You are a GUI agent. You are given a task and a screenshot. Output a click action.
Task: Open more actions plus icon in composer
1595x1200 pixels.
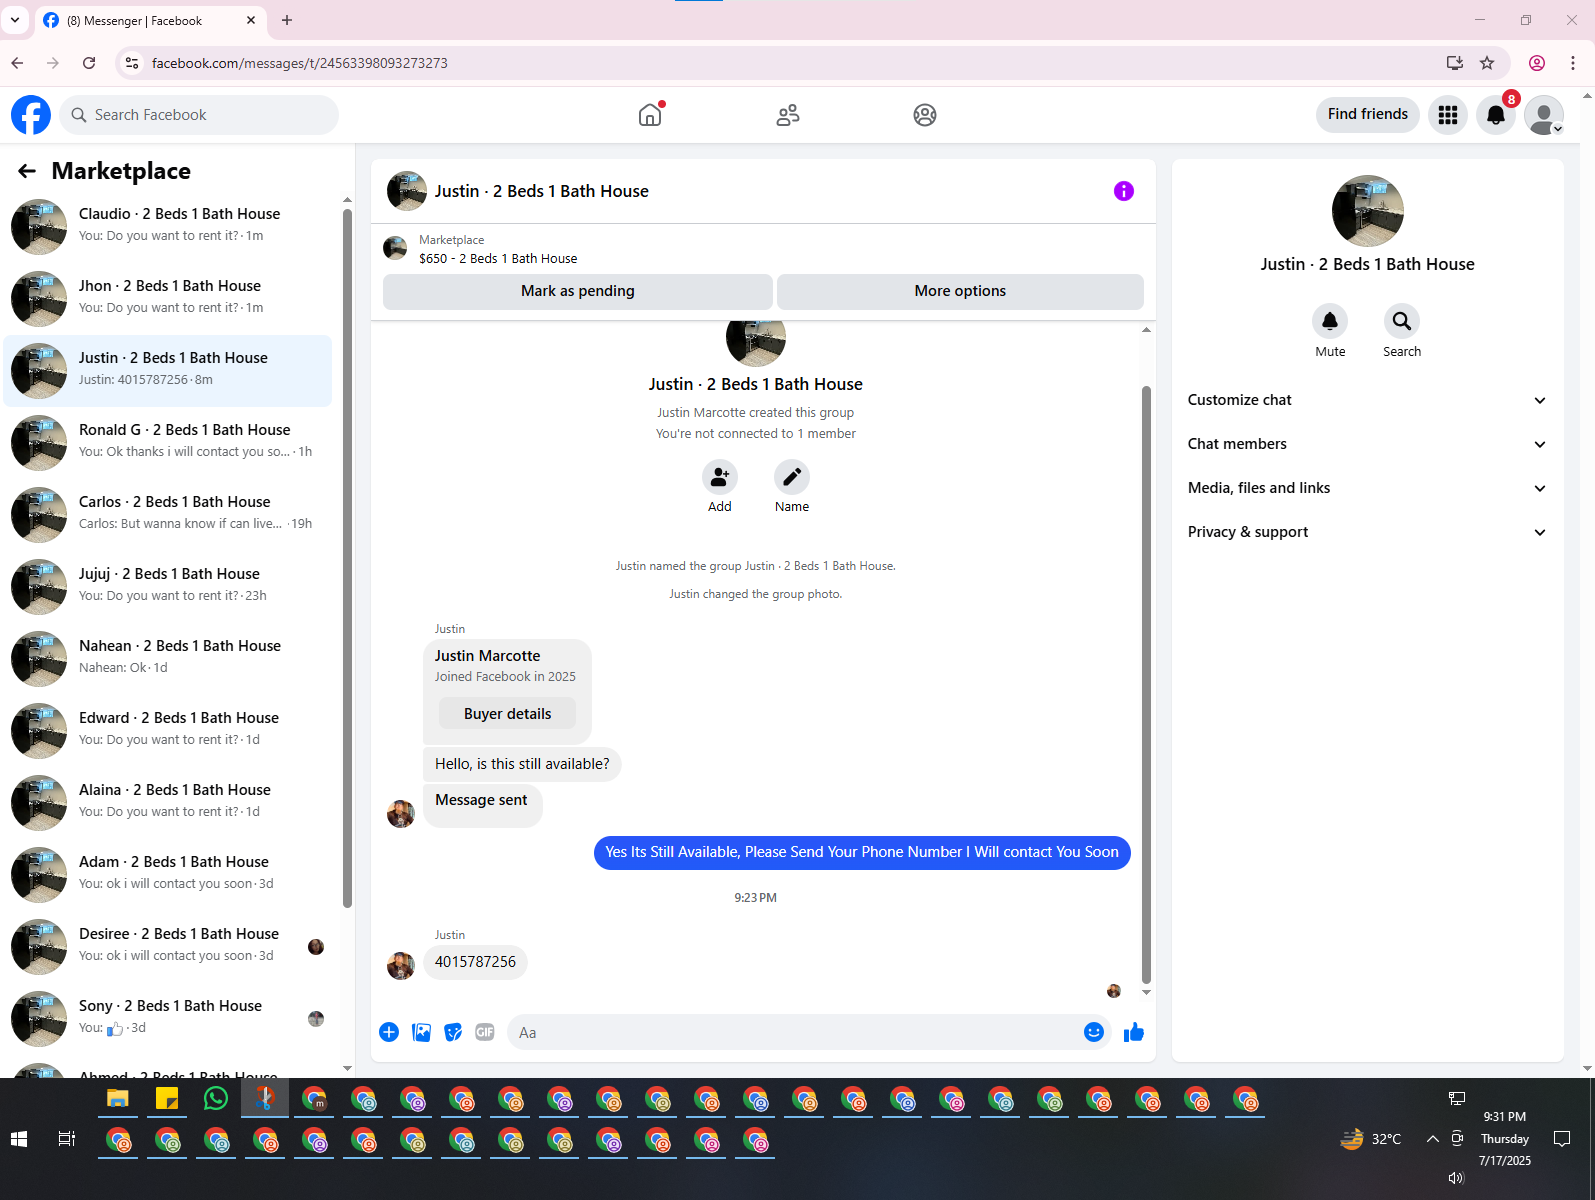tap(389, 1032)
